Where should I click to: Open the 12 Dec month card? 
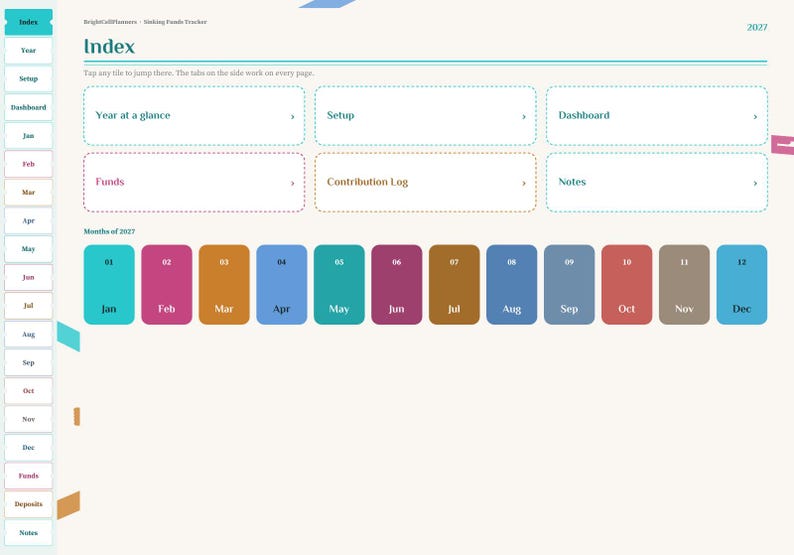(742, 285)
